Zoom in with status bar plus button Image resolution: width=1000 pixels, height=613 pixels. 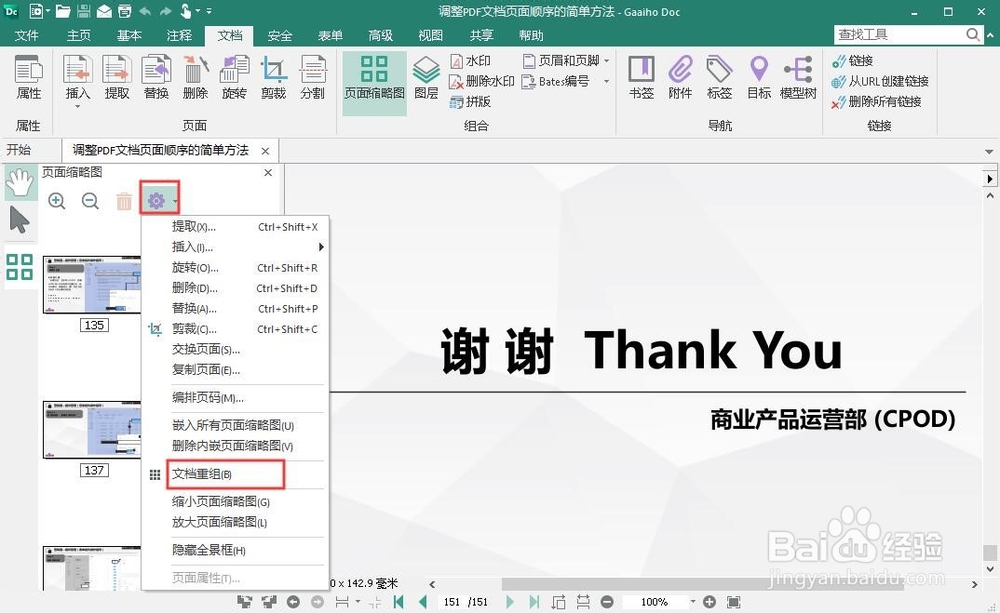pos(709,602)
